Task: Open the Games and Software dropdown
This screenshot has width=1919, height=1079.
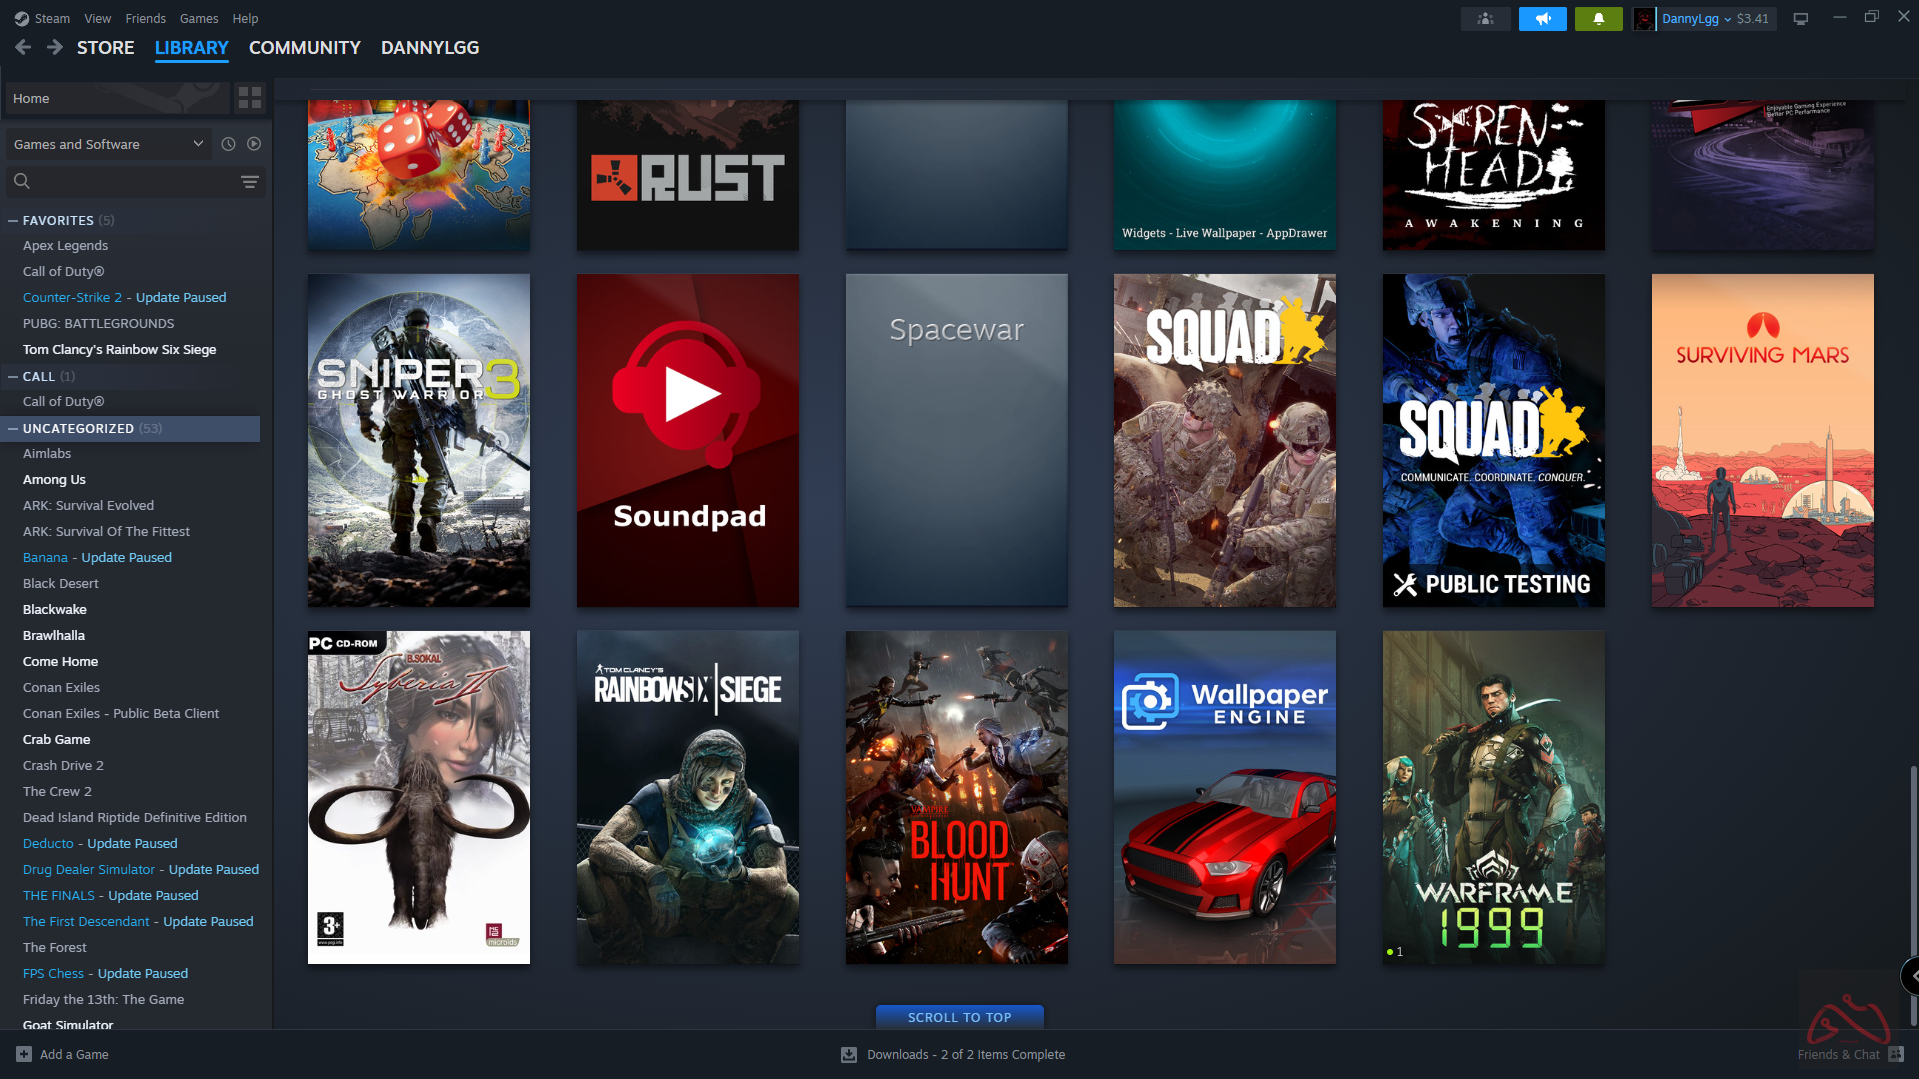Action: [108, 144]
